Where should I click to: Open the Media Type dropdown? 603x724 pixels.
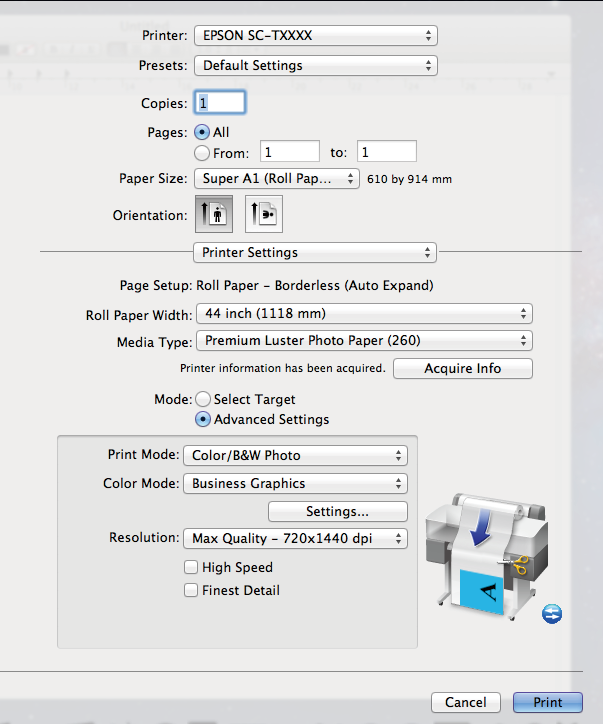pos(364,341)
